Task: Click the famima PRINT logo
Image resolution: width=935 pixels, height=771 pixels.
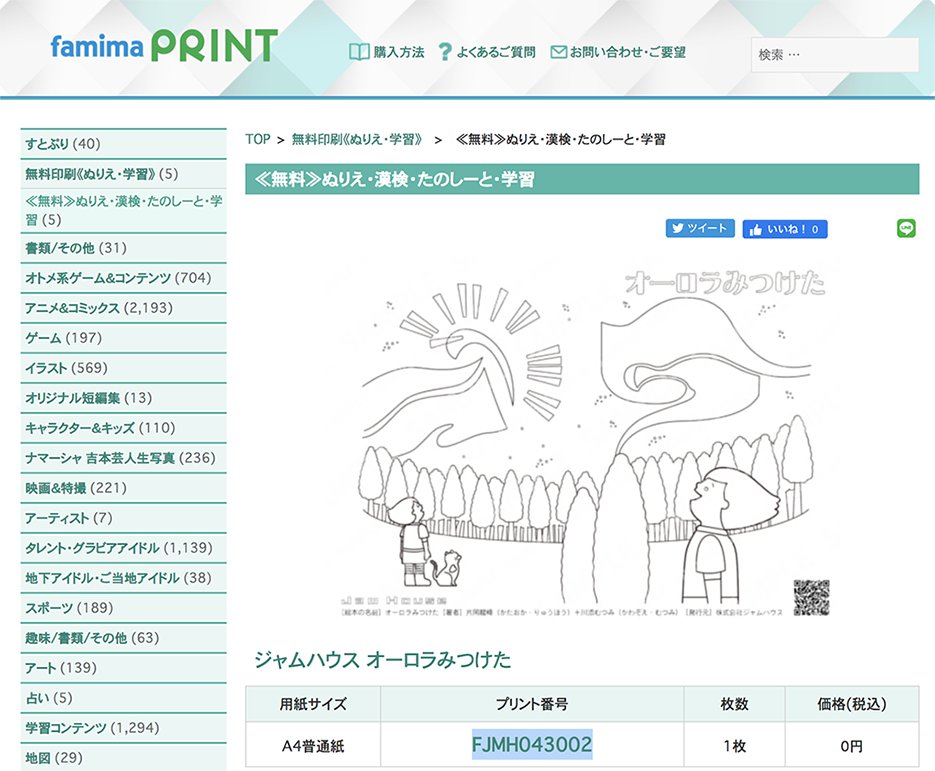Action: [164, 46]
